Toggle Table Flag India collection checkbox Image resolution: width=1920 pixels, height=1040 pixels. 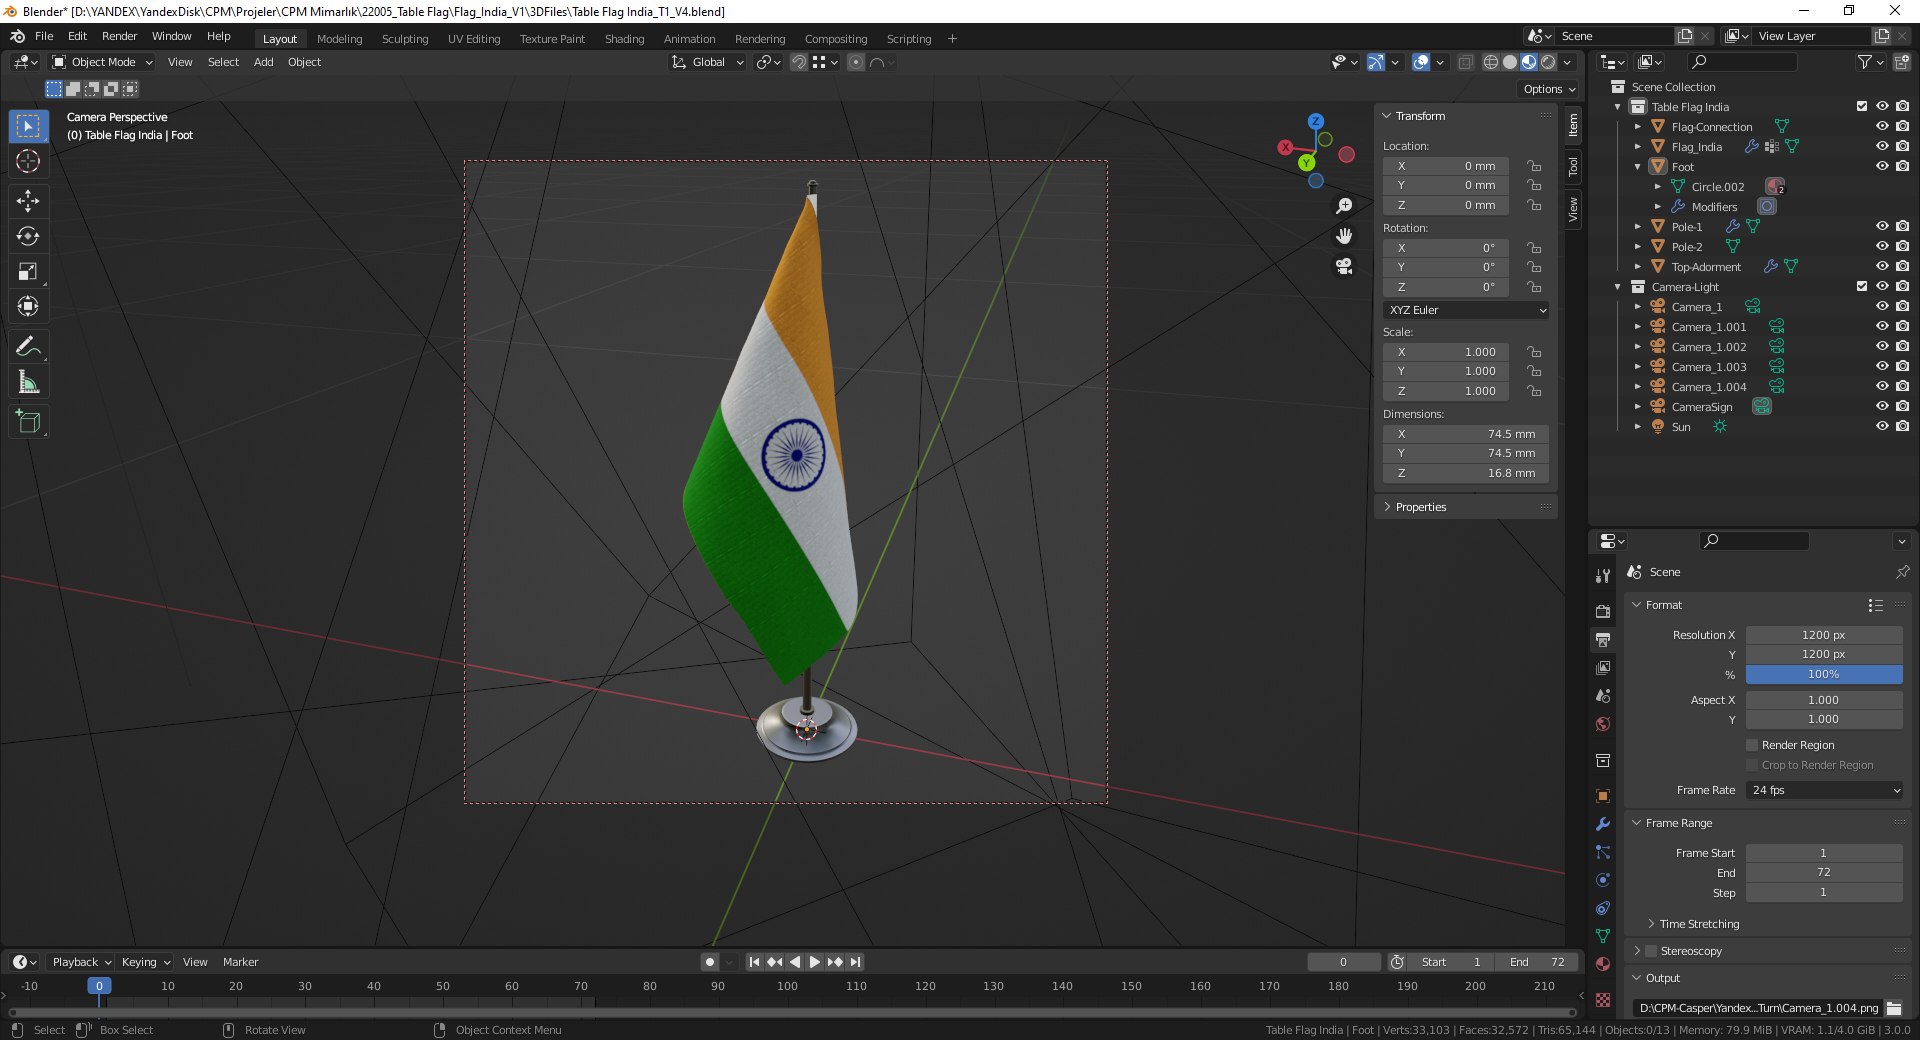[1862, 106]
